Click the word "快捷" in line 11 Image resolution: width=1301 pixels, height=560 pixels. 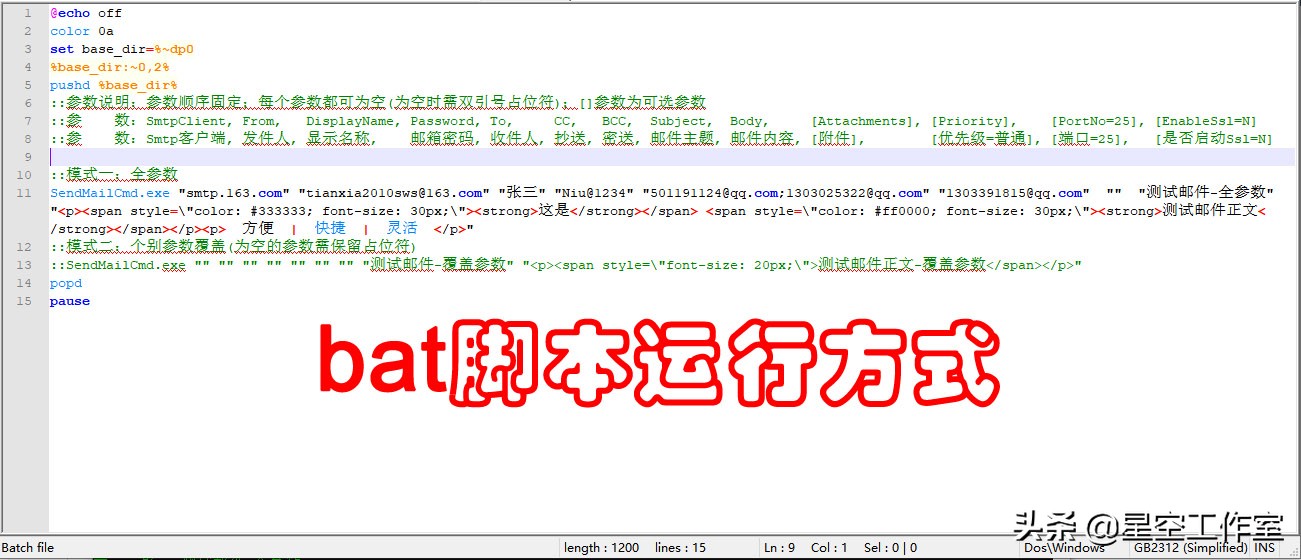pyautogui.click(x=330, y=229)
